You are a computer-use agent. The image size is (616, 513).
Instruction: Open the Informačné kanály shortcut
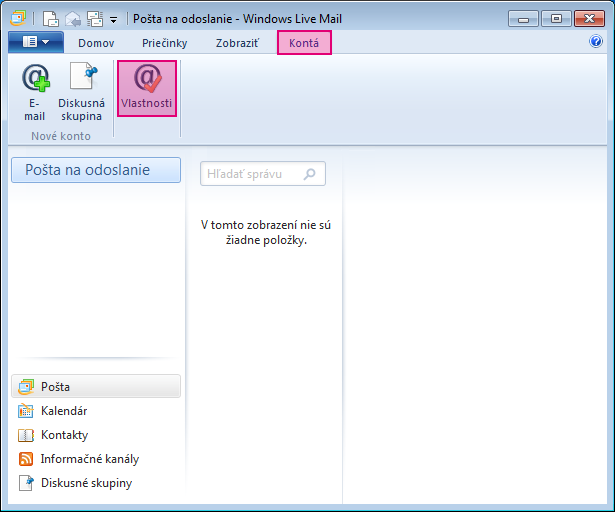pos(96,459)
